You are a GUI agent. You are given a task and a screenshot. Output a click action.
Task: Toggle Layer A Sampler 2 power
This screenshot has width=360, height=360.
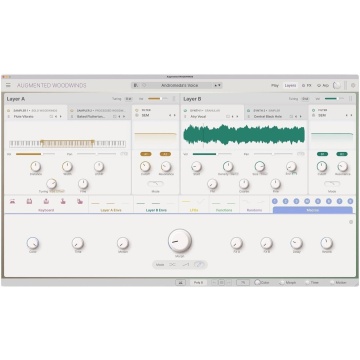pyautogui.click(x=72, y=110)
